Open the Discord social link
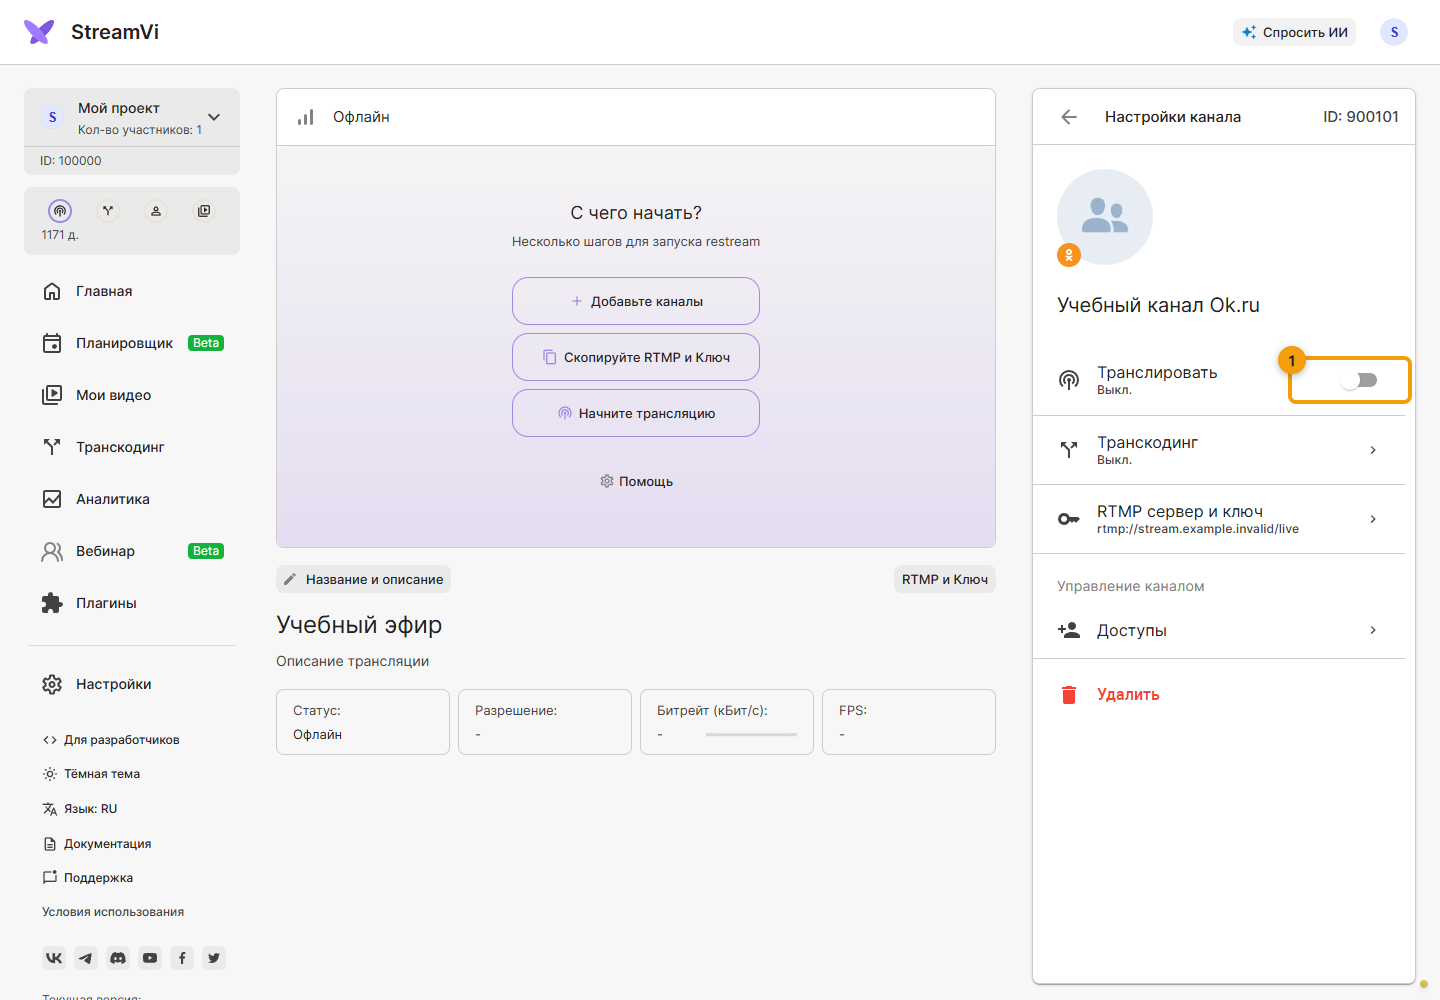This screenshot has width=1440, height=1000. point(118,958)
